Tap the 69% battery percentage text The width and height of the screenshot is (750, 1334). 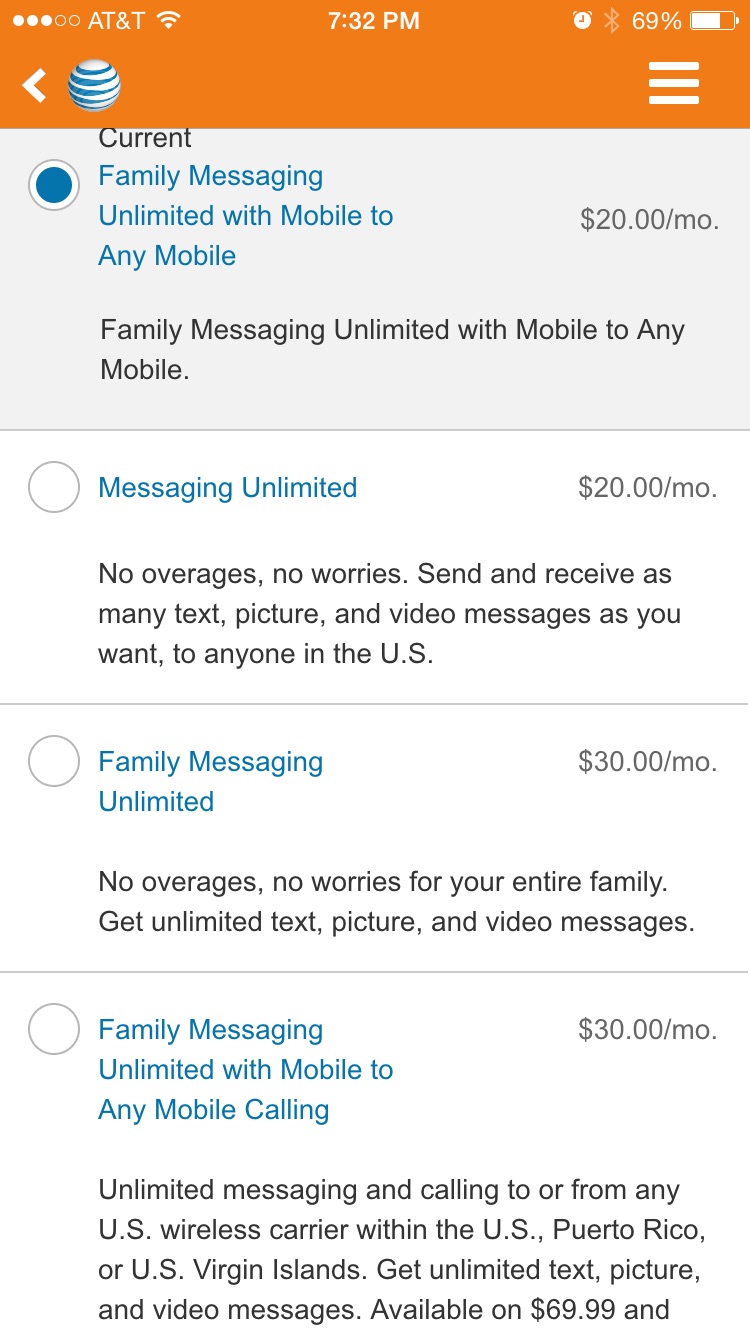pyautogui.click(x=656, y=21)
